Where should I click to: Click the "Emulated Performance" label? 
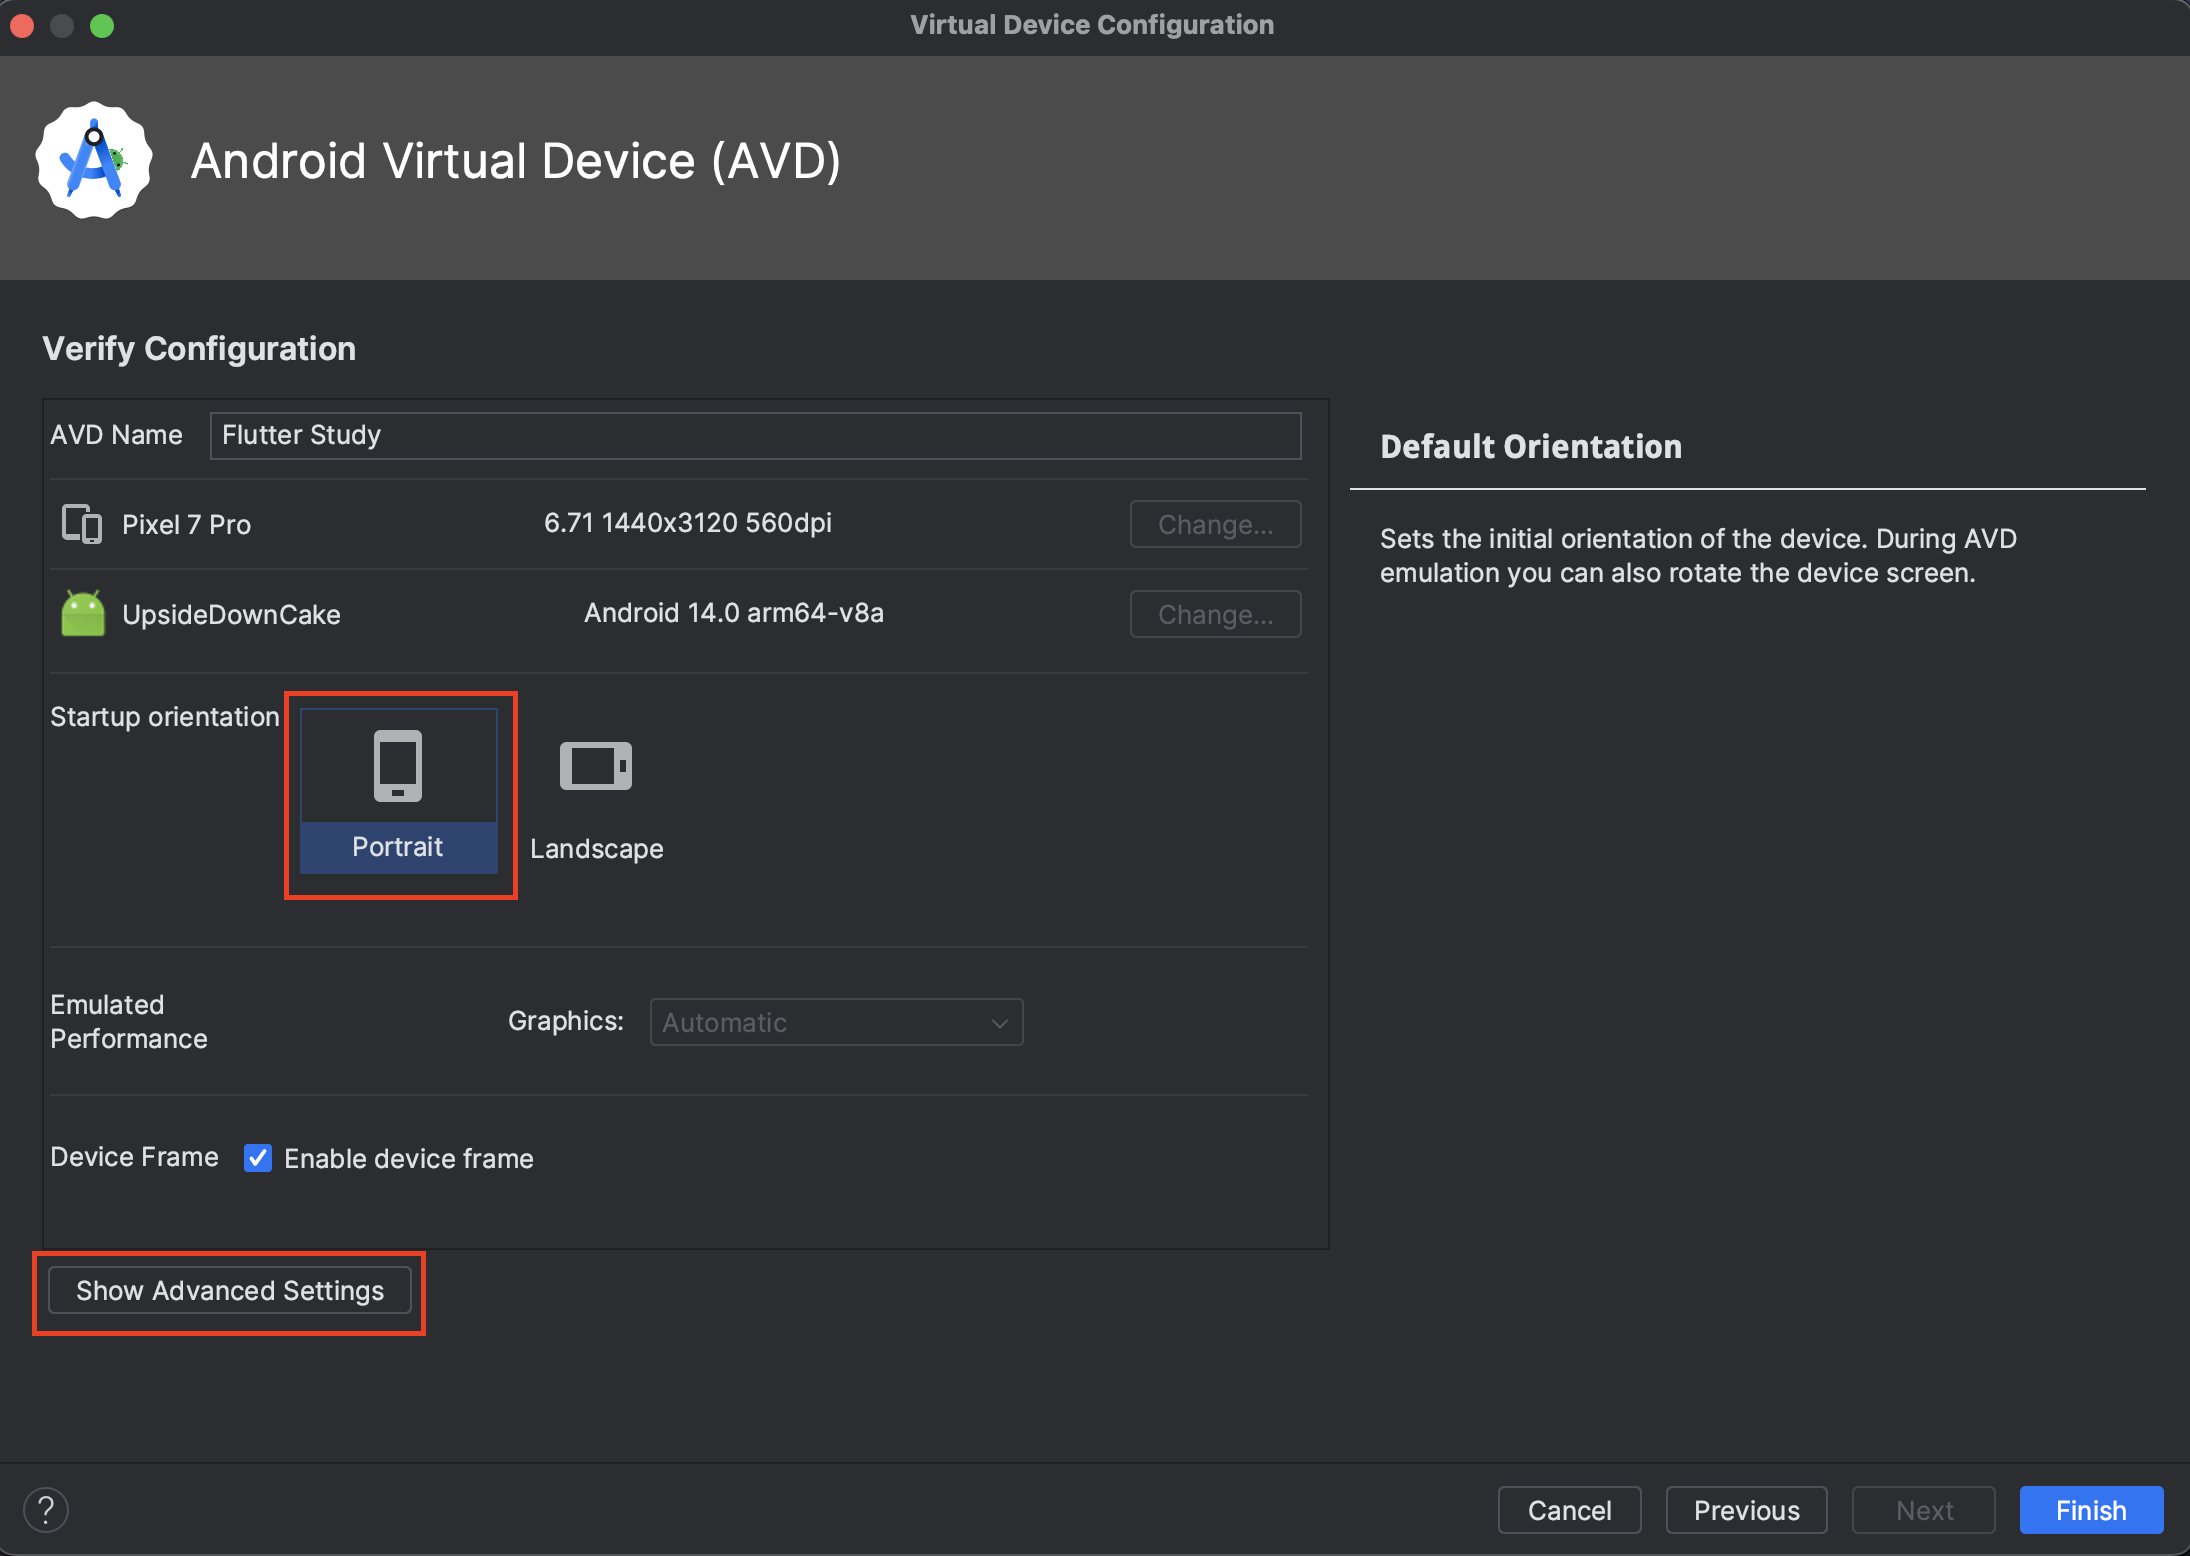pos(129,1022)
